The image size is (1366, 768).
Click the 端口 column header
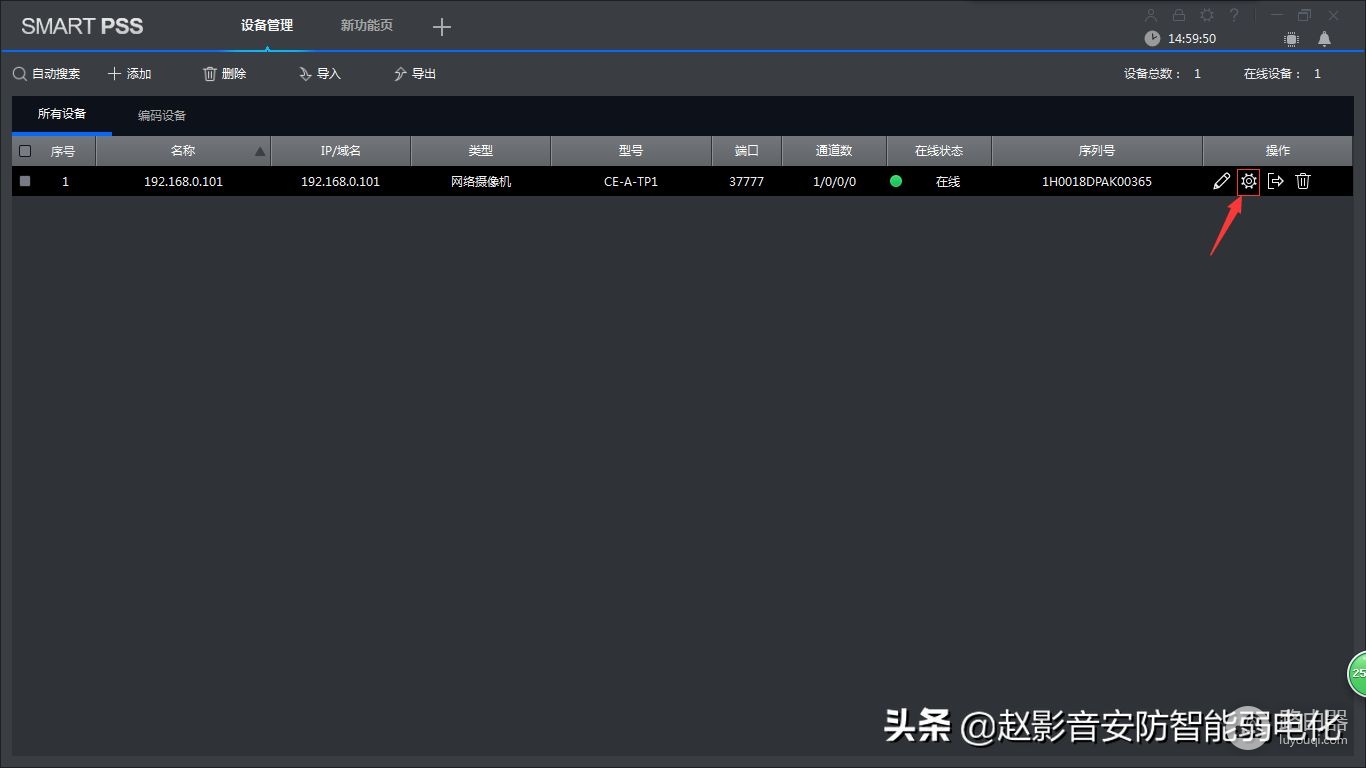tap(747, 151)
